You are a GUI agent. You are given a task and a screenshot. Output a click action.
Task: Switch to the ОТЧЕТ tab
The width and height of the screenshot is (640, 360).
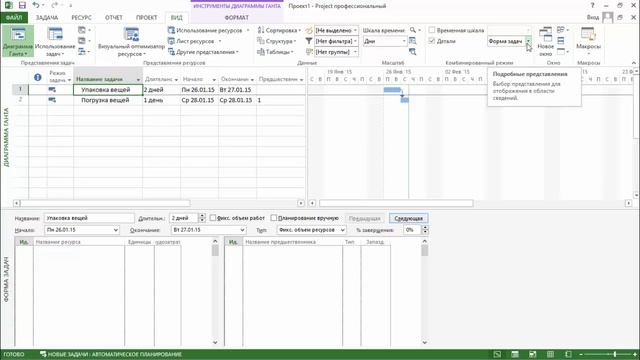click(113, 18)
